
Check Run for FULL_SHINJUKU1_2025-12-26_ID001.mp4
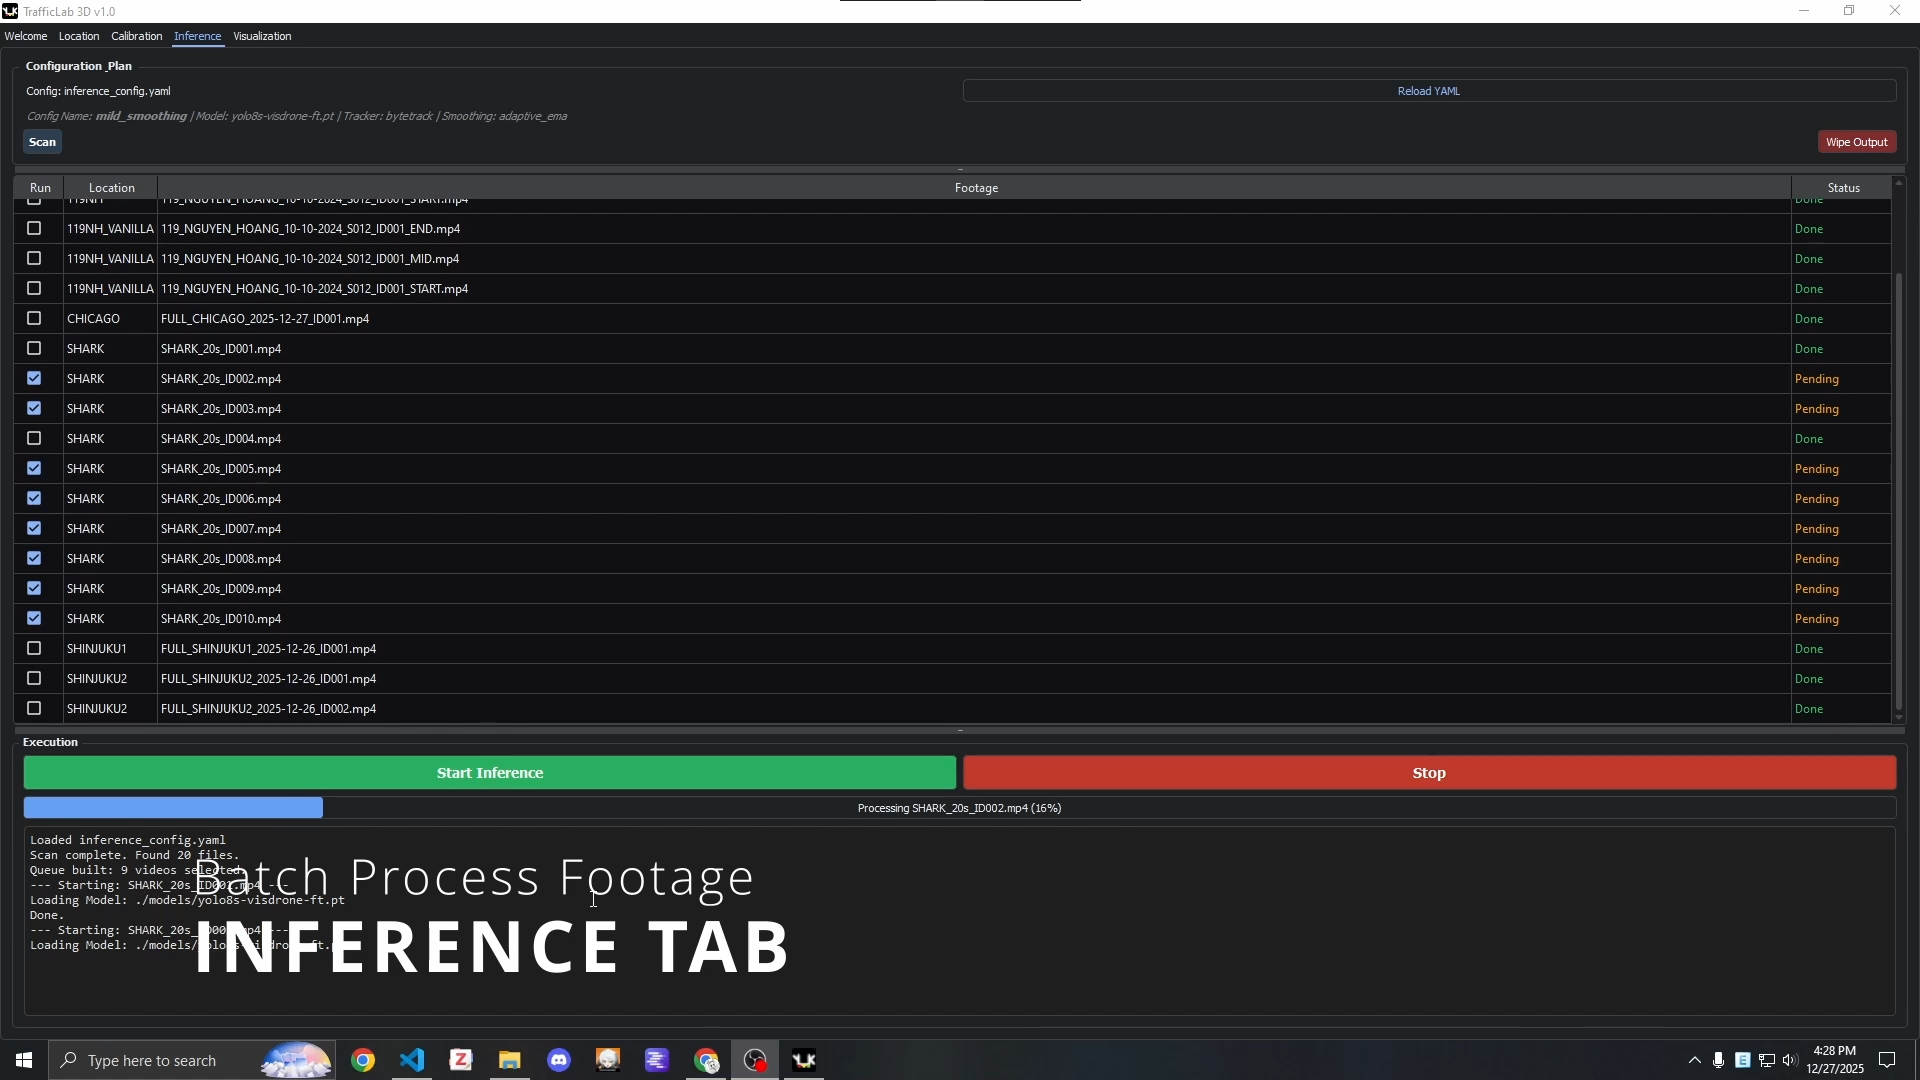pos(34,648)
